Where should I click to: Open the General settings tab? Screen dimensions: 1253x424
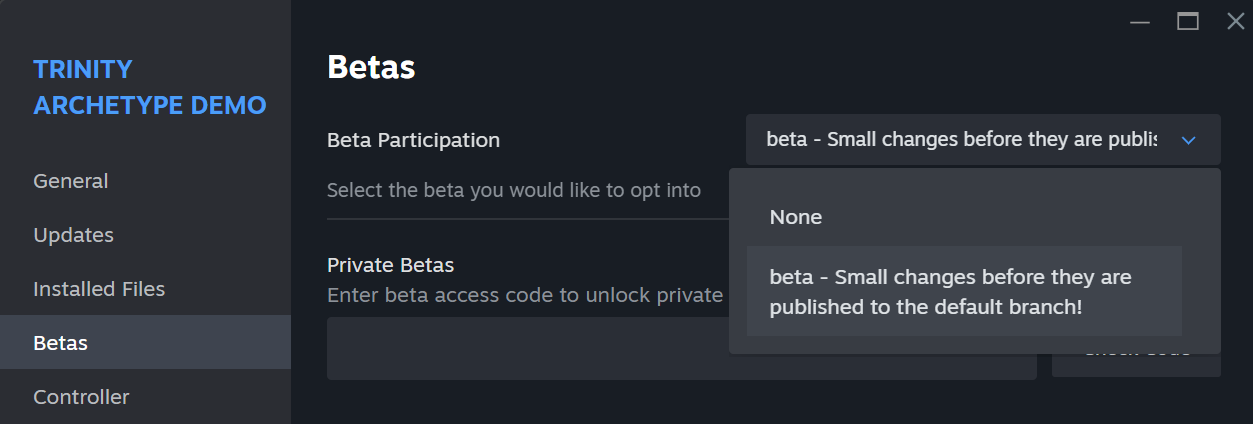71,181
